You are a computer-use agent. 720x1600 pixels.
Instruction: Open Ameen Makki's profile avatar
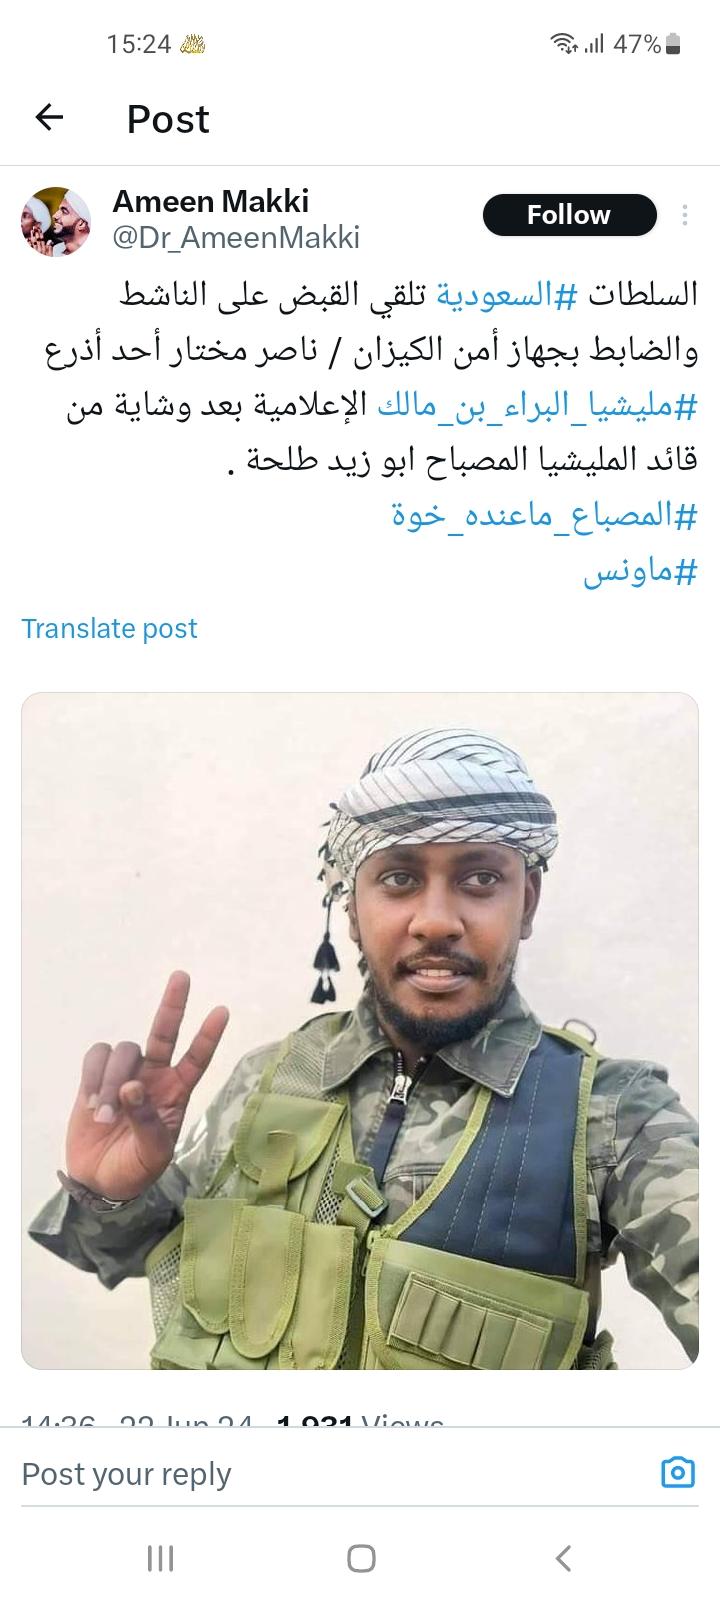(56, 220)
